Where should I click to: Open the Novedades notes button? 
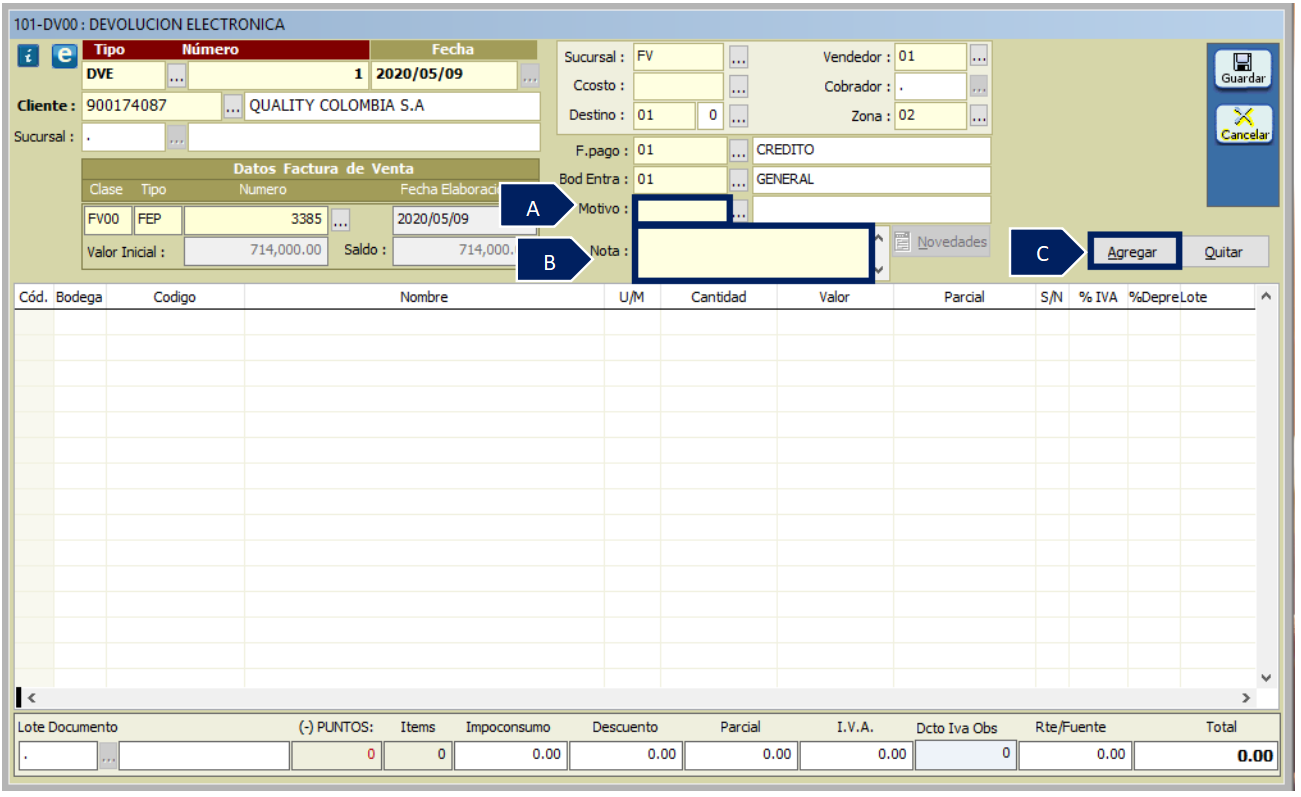click(x=941, y=242)
